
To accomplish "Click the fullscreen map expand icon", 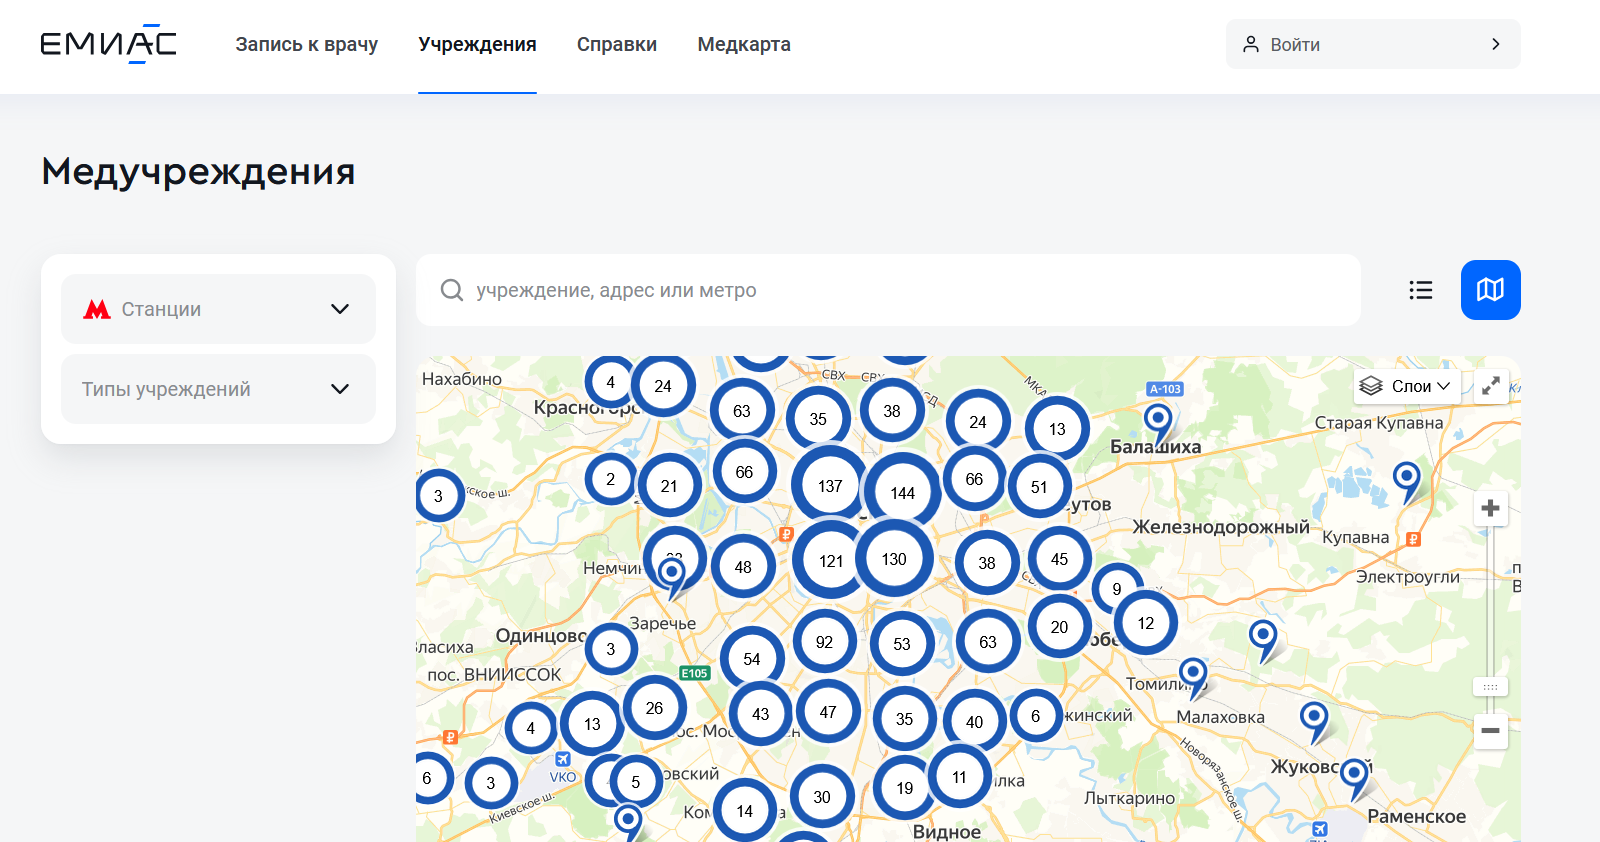I will tap(1491, 386).
